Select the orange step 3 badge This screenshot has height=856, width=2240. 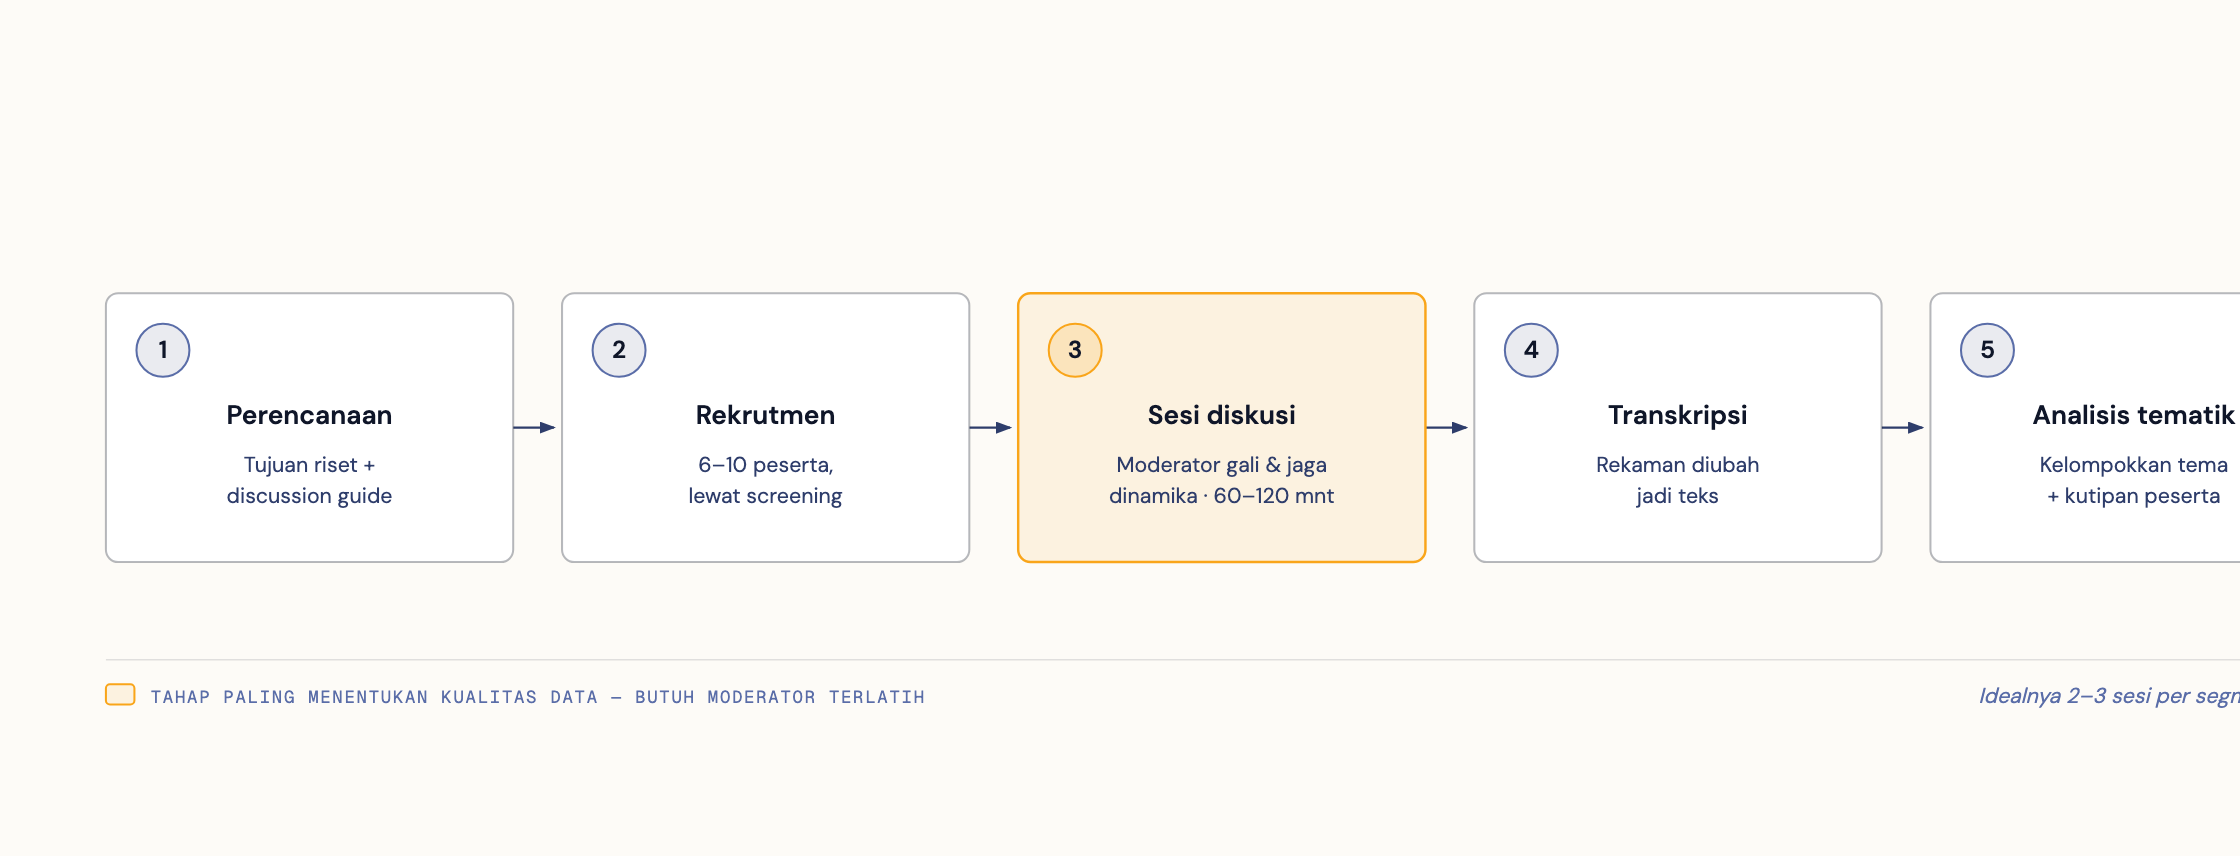click(x=1075, y=350)
